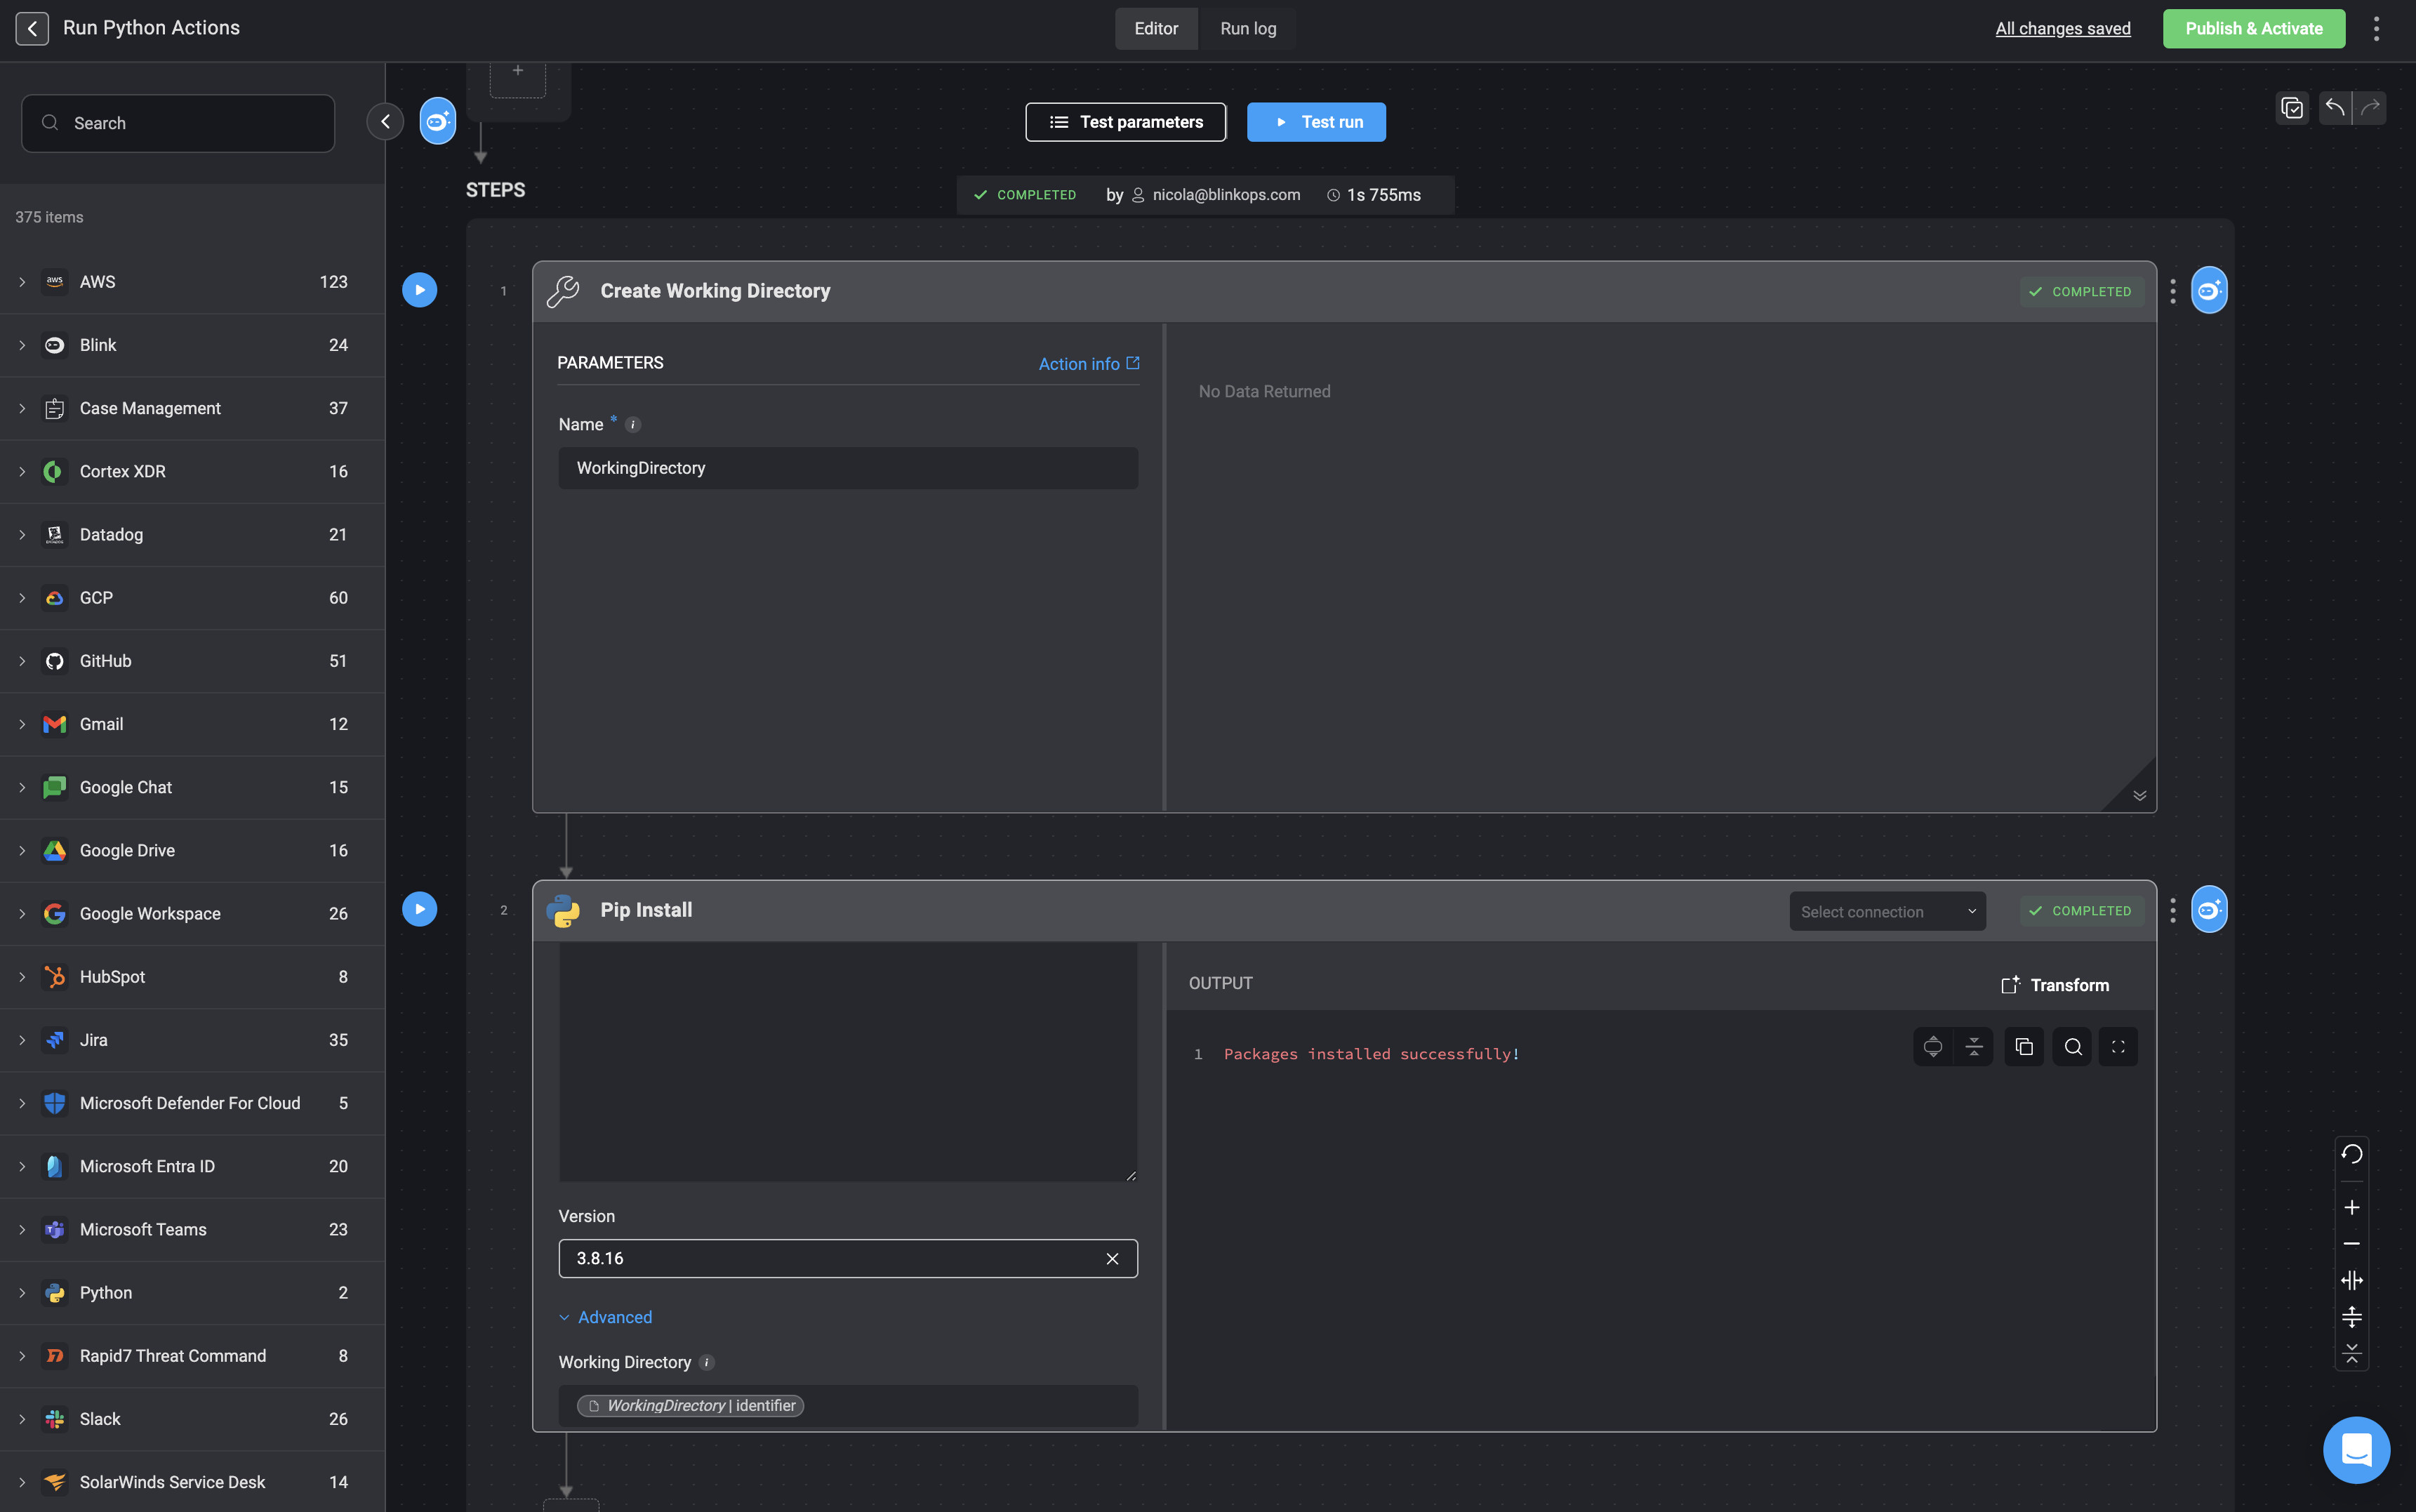Open the HubSpot category row
Image resolution: width=2416 pixels, height=1512 pixels.
click(x=192, y=977)
